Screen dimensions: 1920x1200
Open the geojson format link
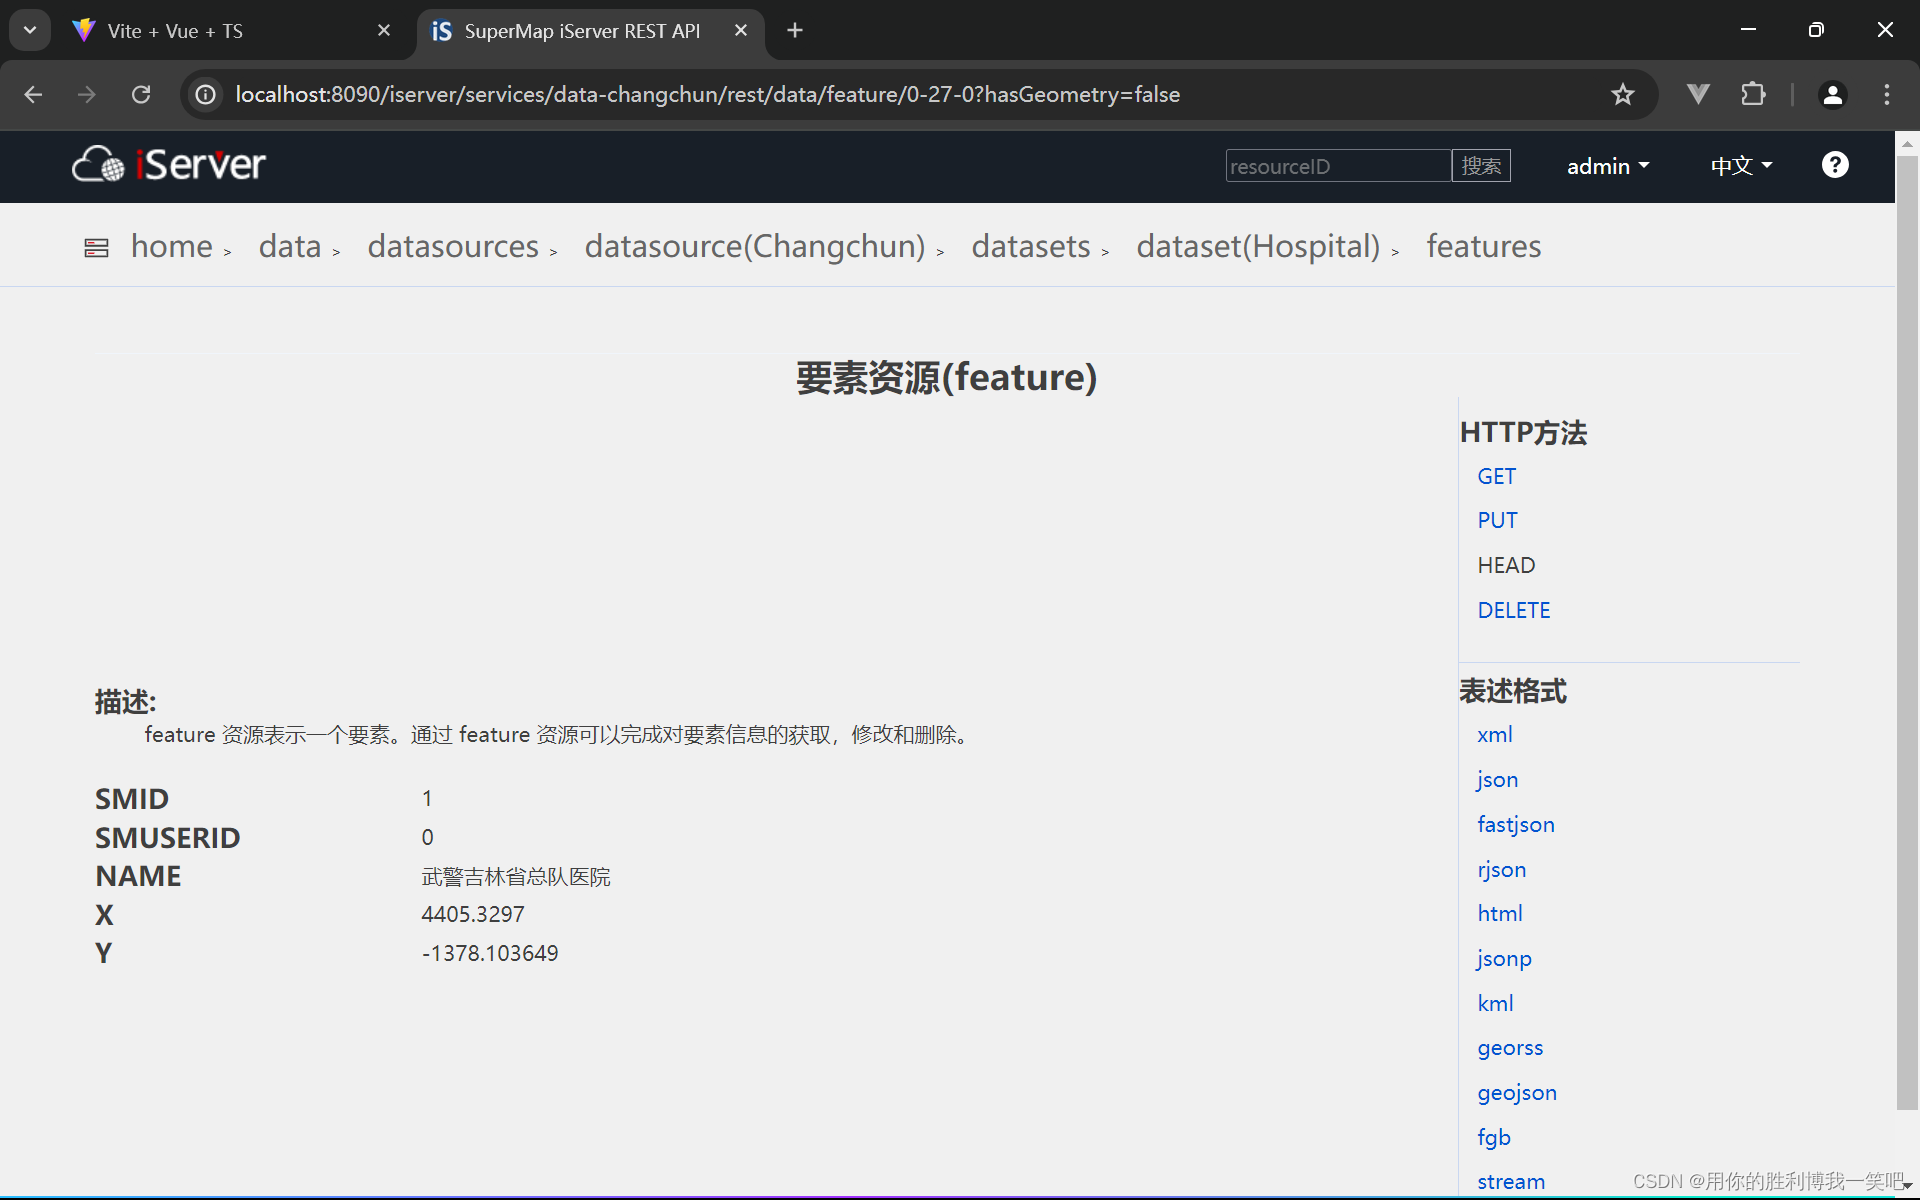pyautogui.click(x=1516, y=1092)
